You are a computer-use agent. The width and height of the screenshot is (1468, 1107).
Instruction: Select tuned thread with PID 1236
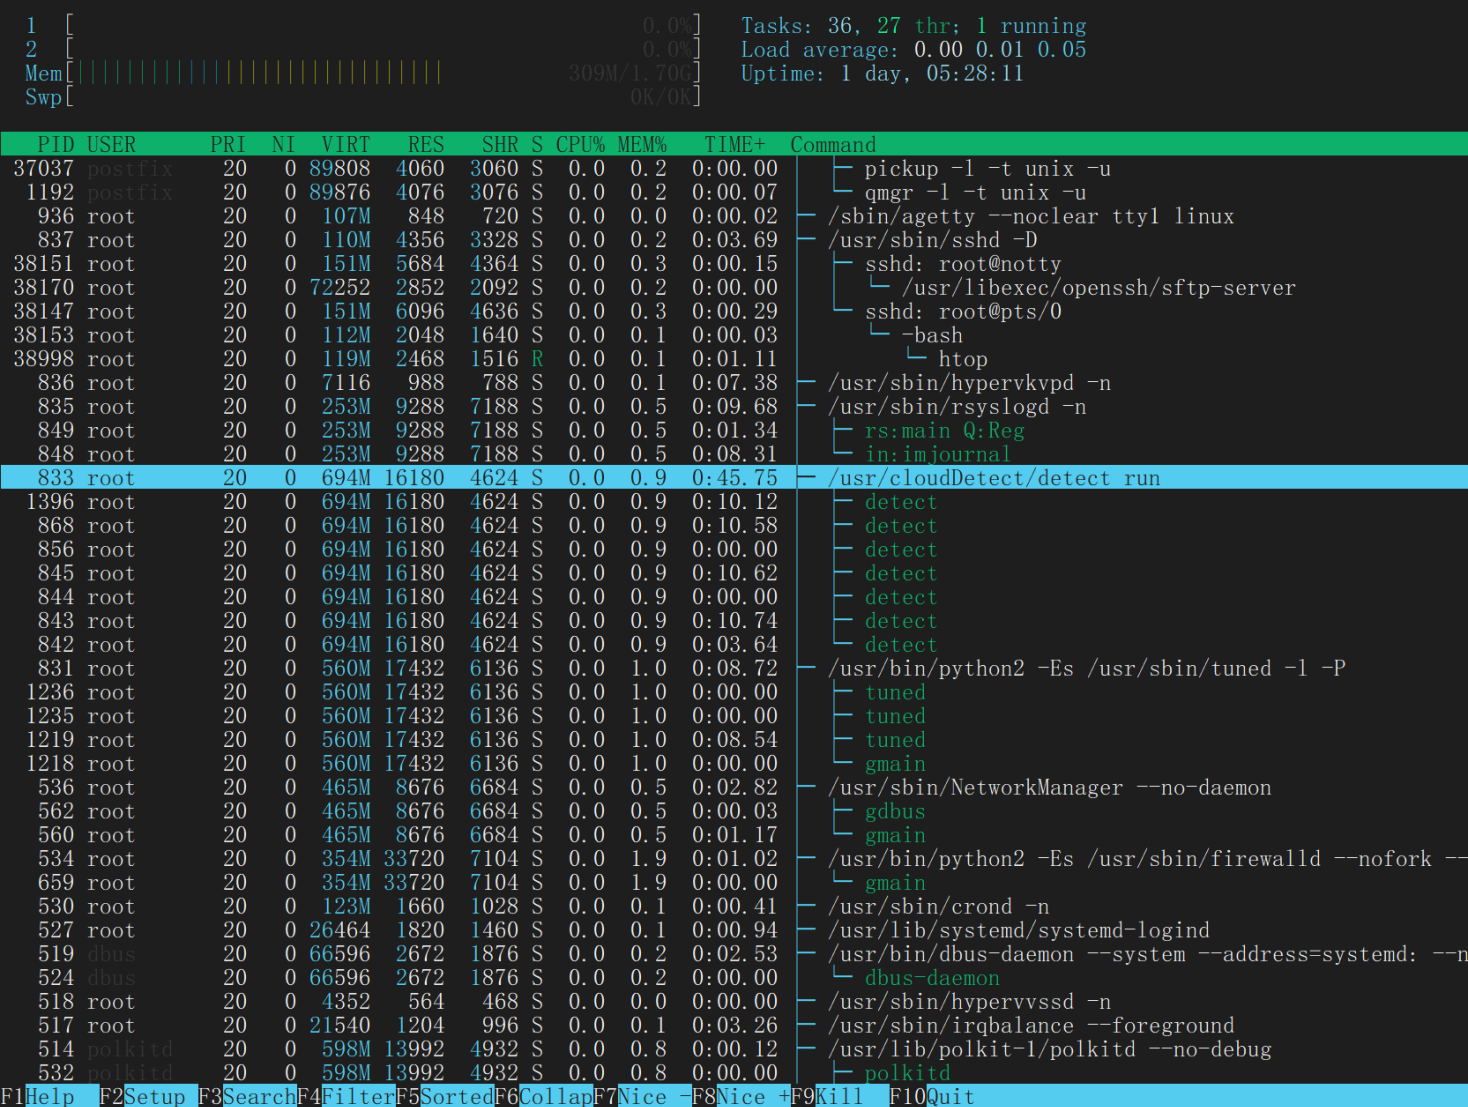[734, 693]
